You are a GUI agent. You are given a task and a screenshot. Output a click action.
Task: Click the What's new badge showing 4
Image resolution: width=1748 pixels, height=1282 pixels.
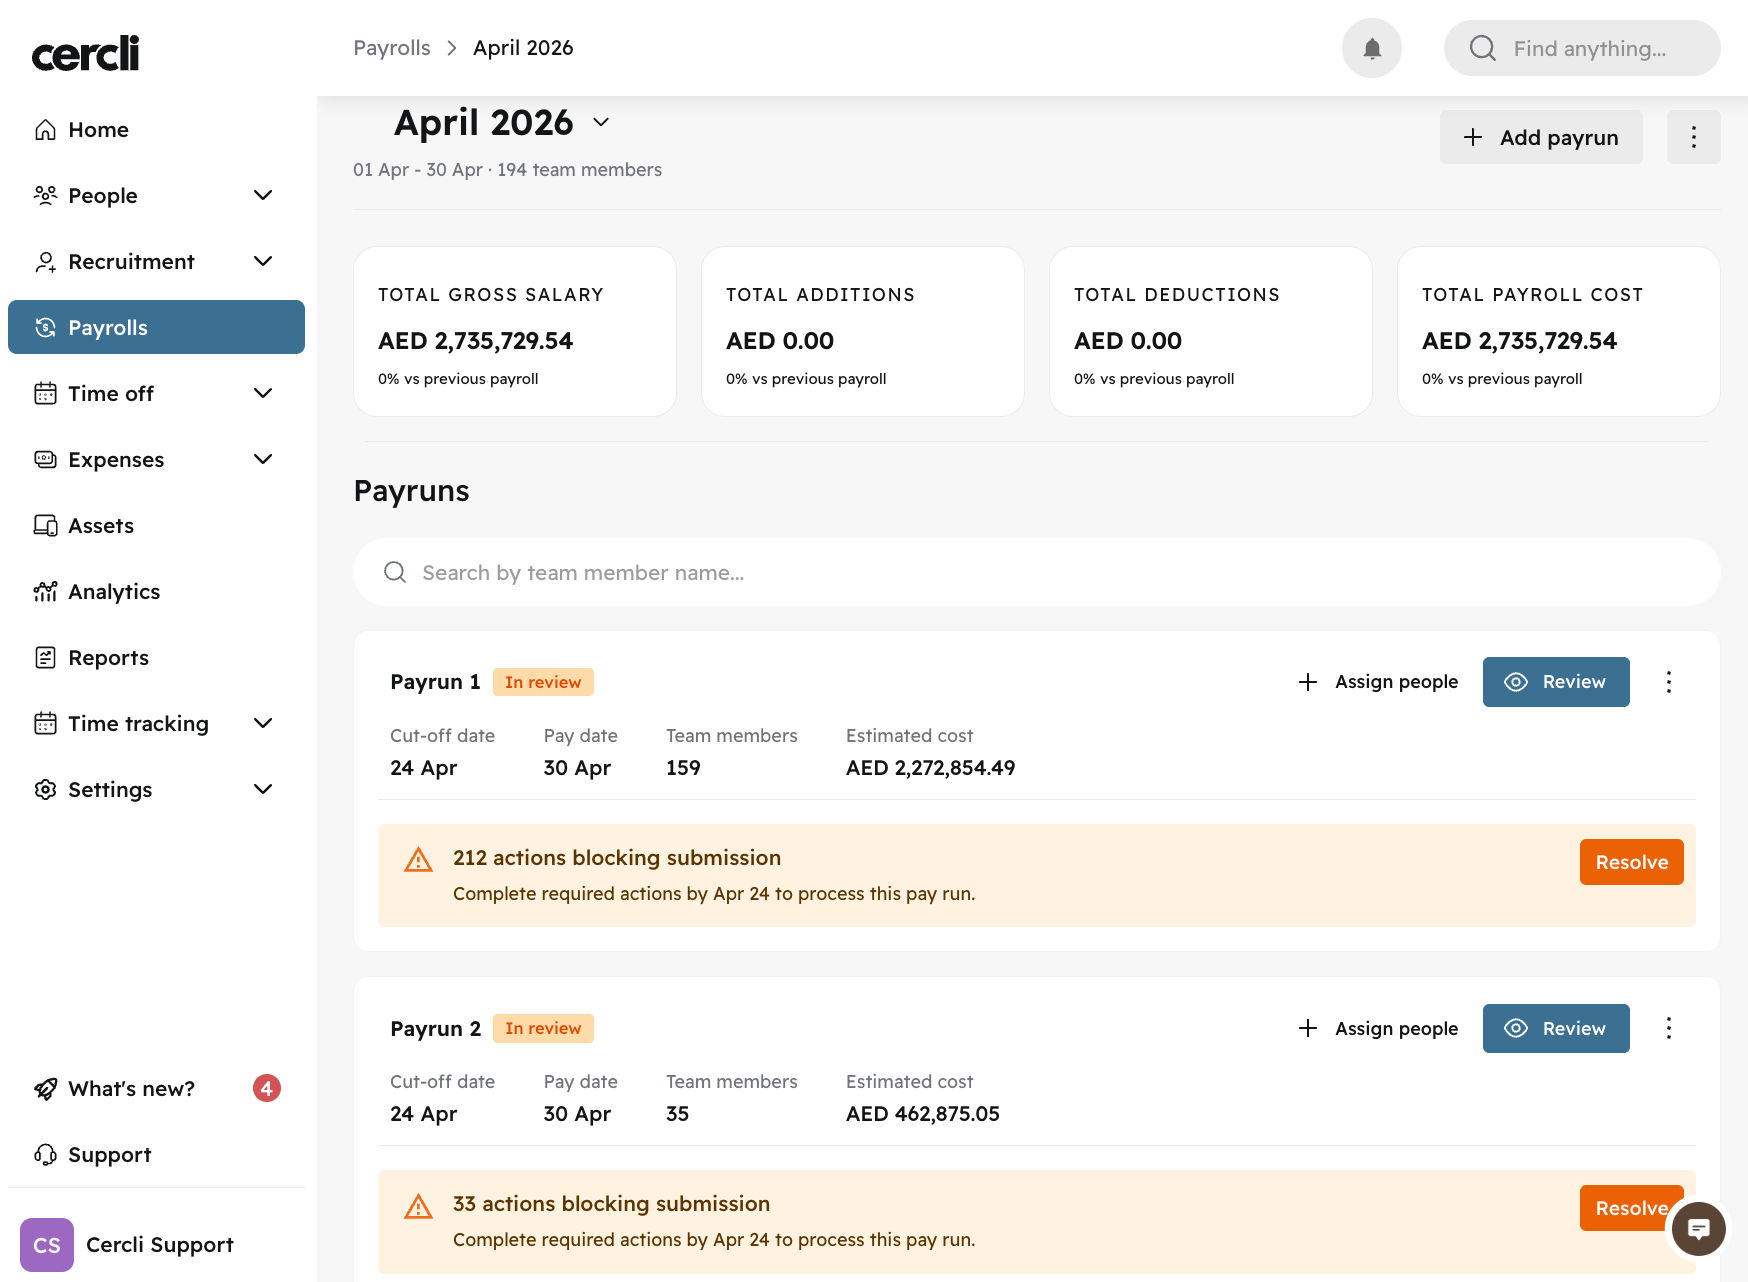point(267,1088)
